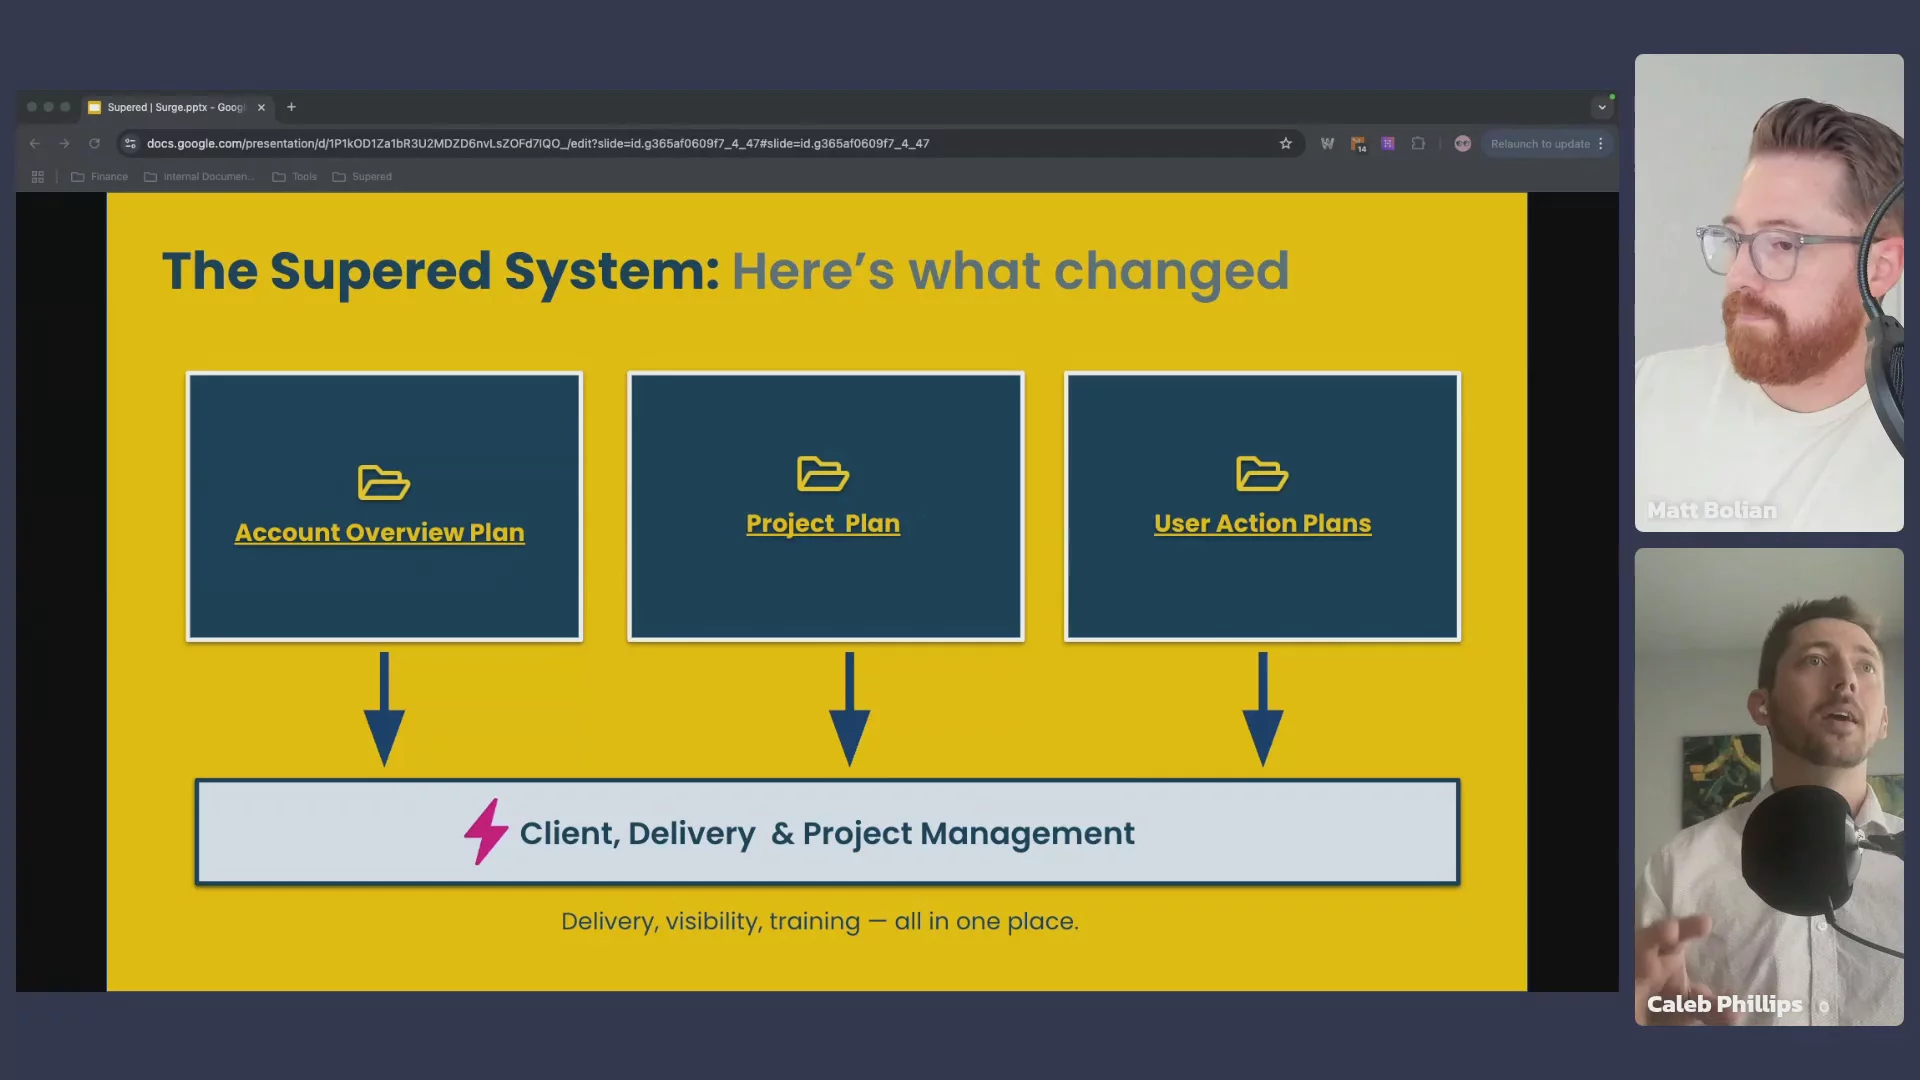1920x1080 pixels.
Task: Bookmark this page with the star icon
Action: tap(1286, 144)
